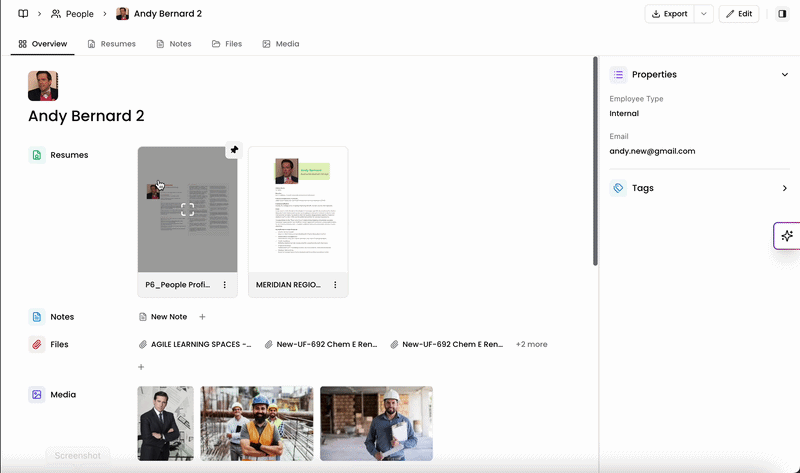Click the Employee Type property label
Image resolution: width=800 pixels, height=473 pixels.
tap(636, 99)
